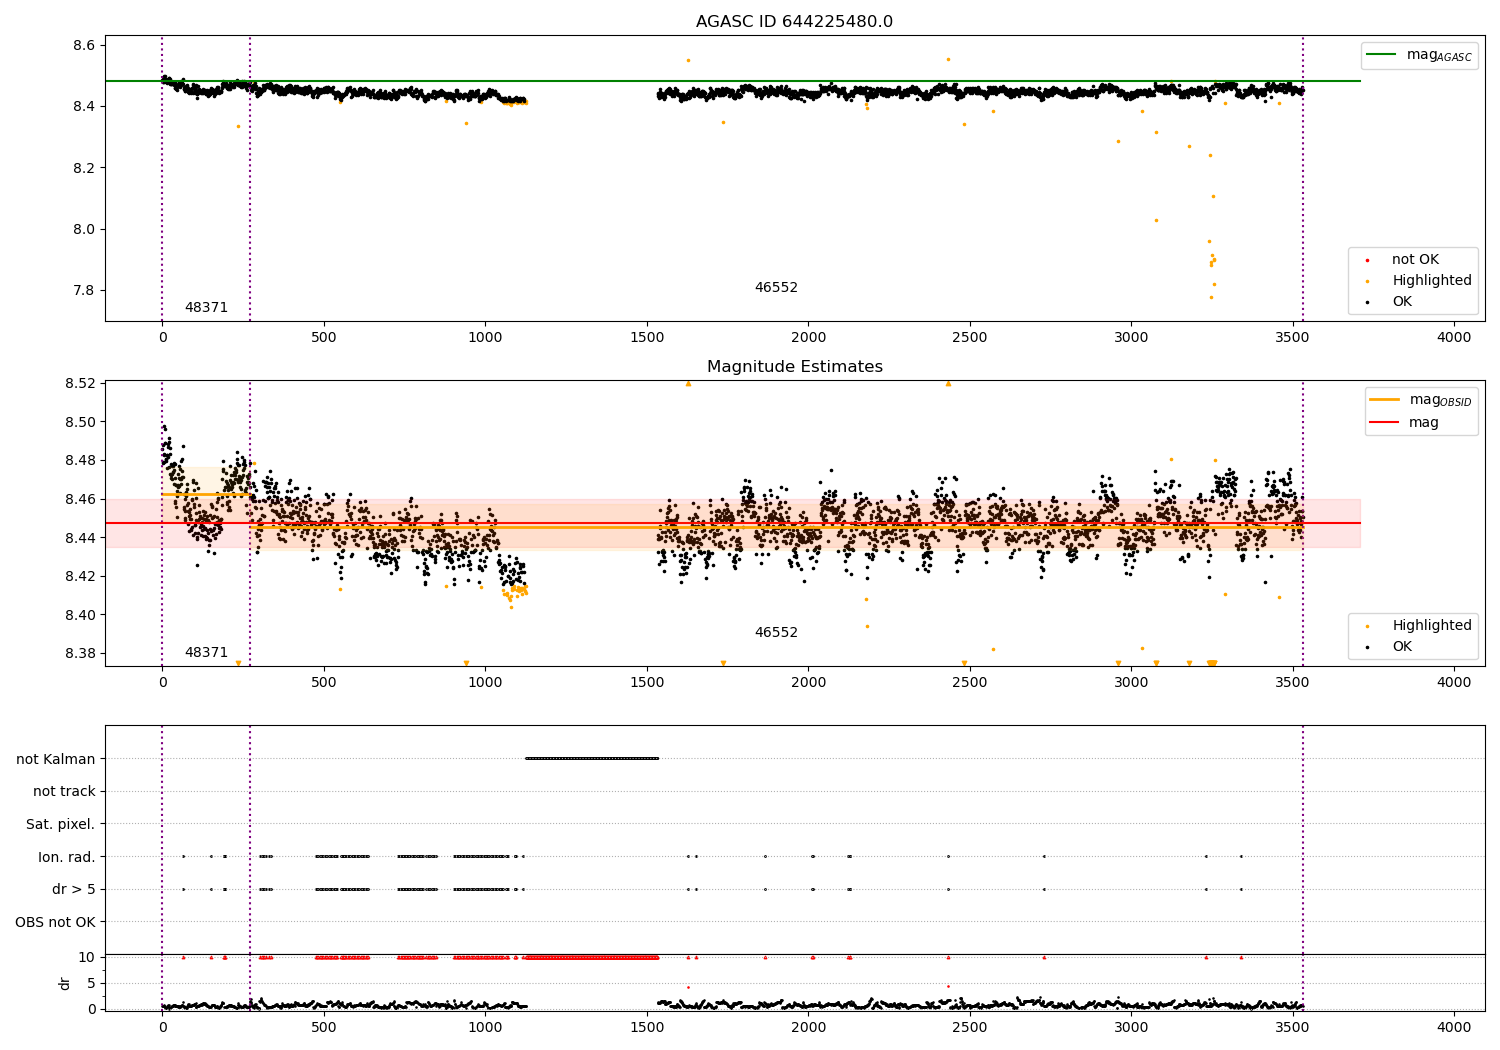Select the 'Sat. pixel.' axis label
The image size is (1500, 1050).
[x=61, y=824]
